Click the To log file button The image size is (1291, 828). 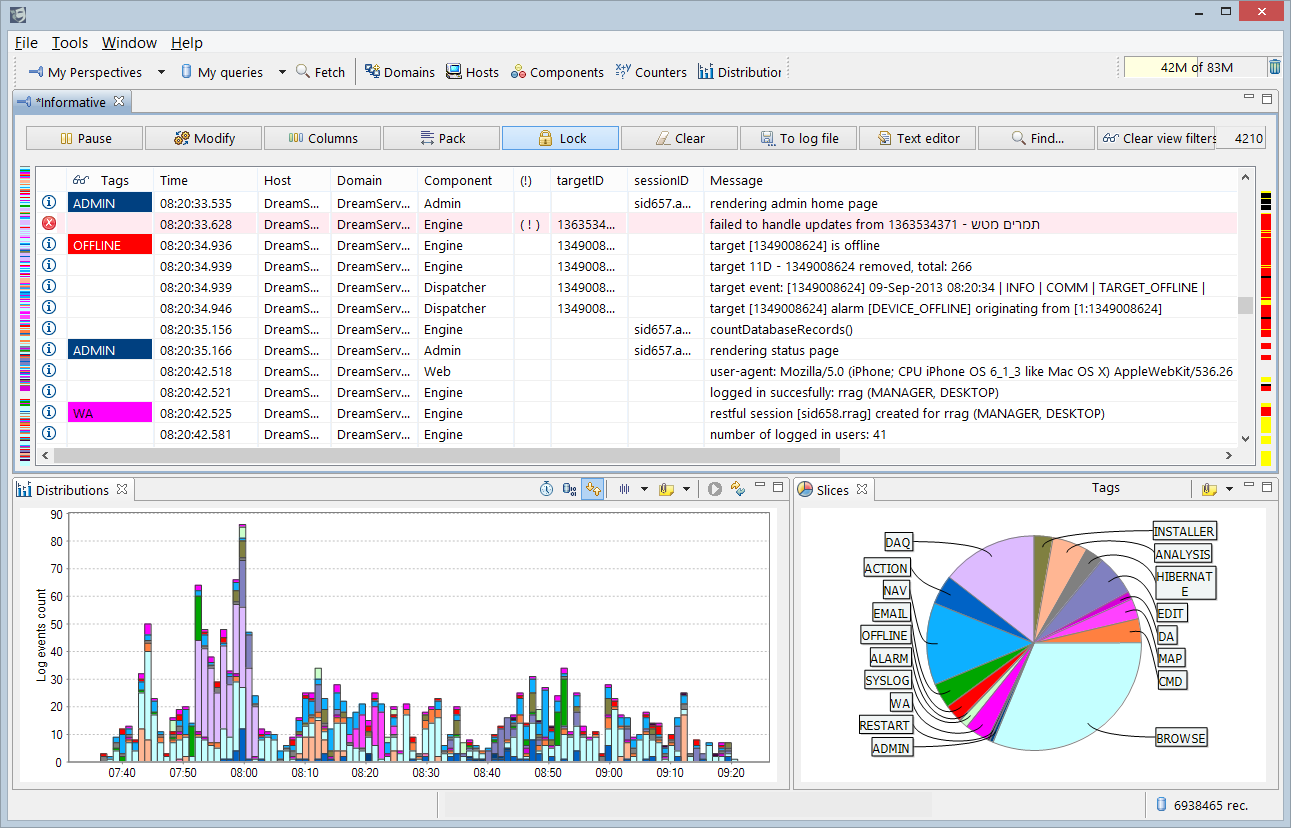click(799, 138)
